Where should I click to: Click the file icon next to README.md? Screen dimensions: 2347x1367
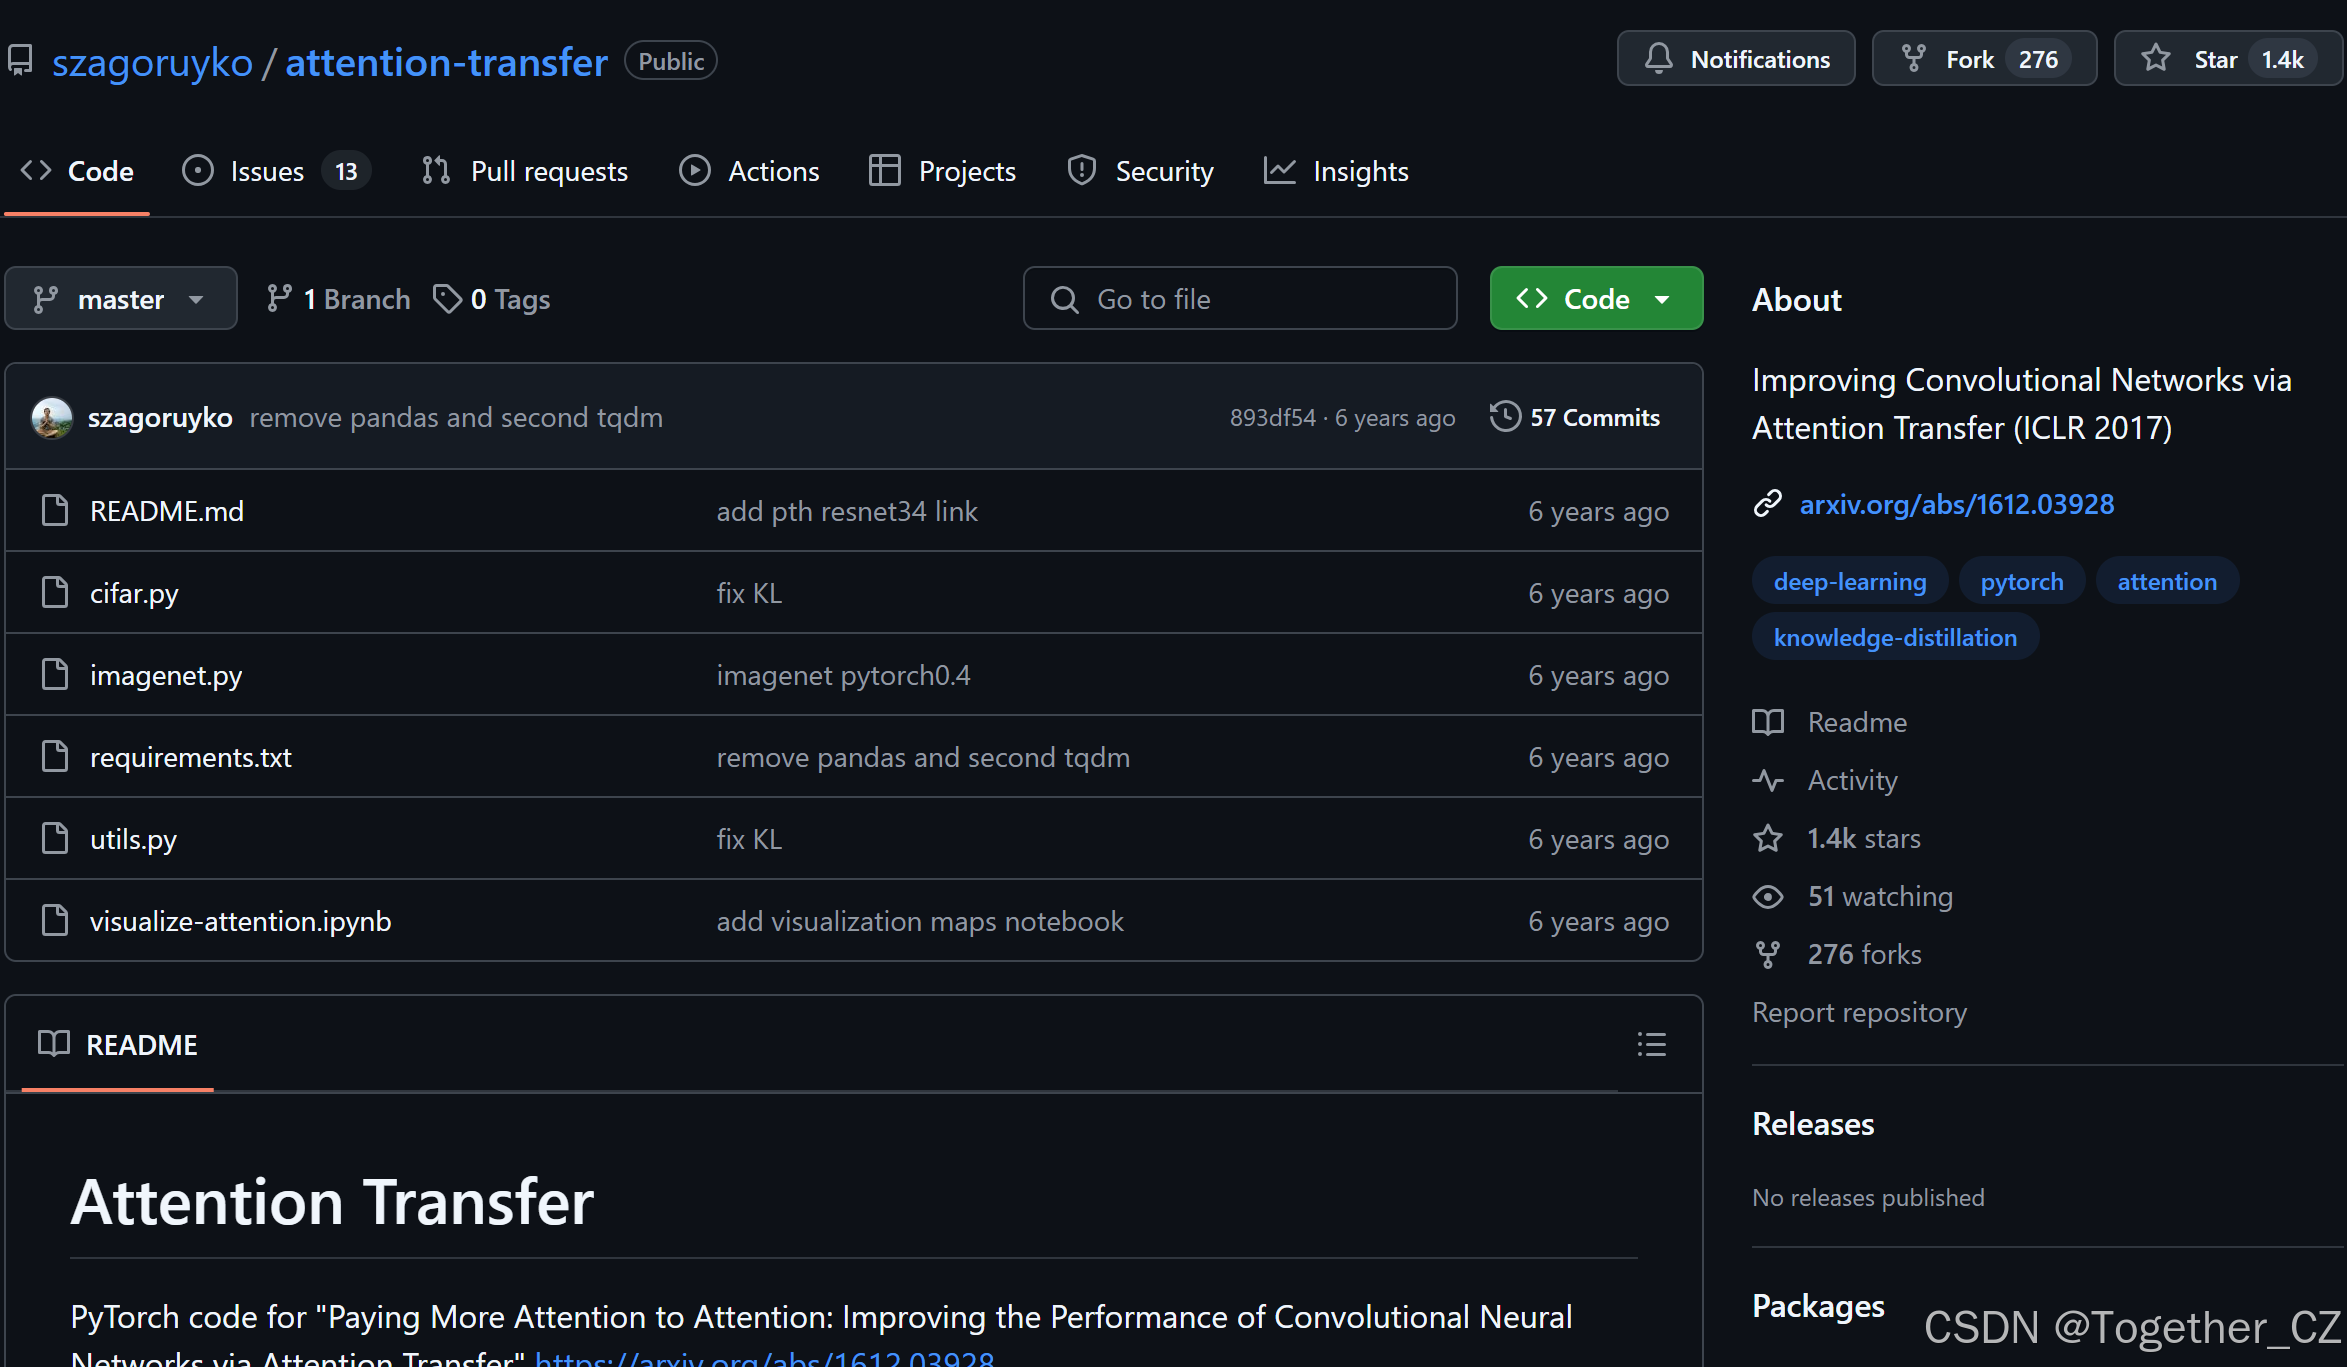click(55, 510)
